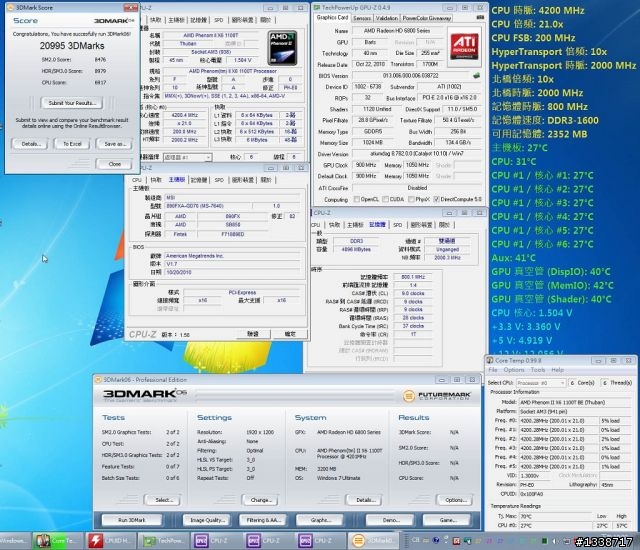
Task: Click Options under Results in 3DMark06
Action: tap(454, 500)
